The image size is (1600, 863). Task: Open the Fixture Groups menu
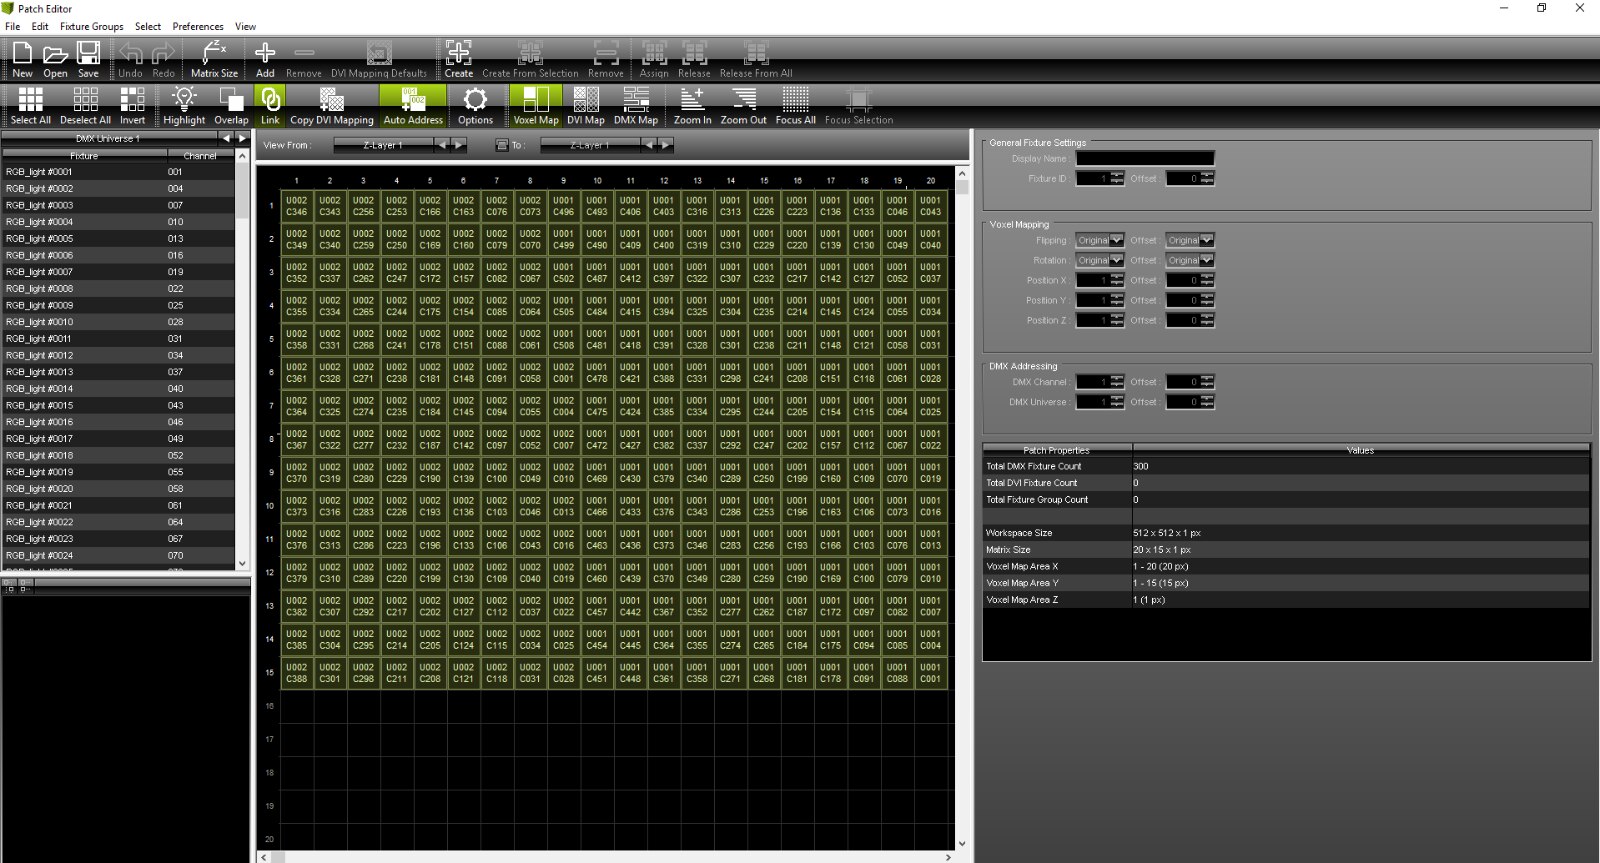click(91, 27)
